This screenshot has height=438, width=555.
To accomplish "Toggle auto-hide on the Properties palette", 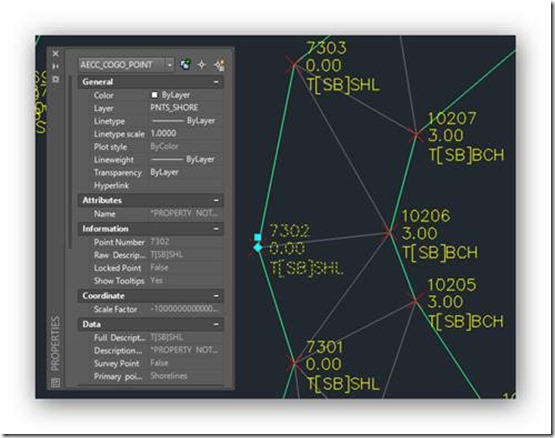I will [x=56, y=66].
